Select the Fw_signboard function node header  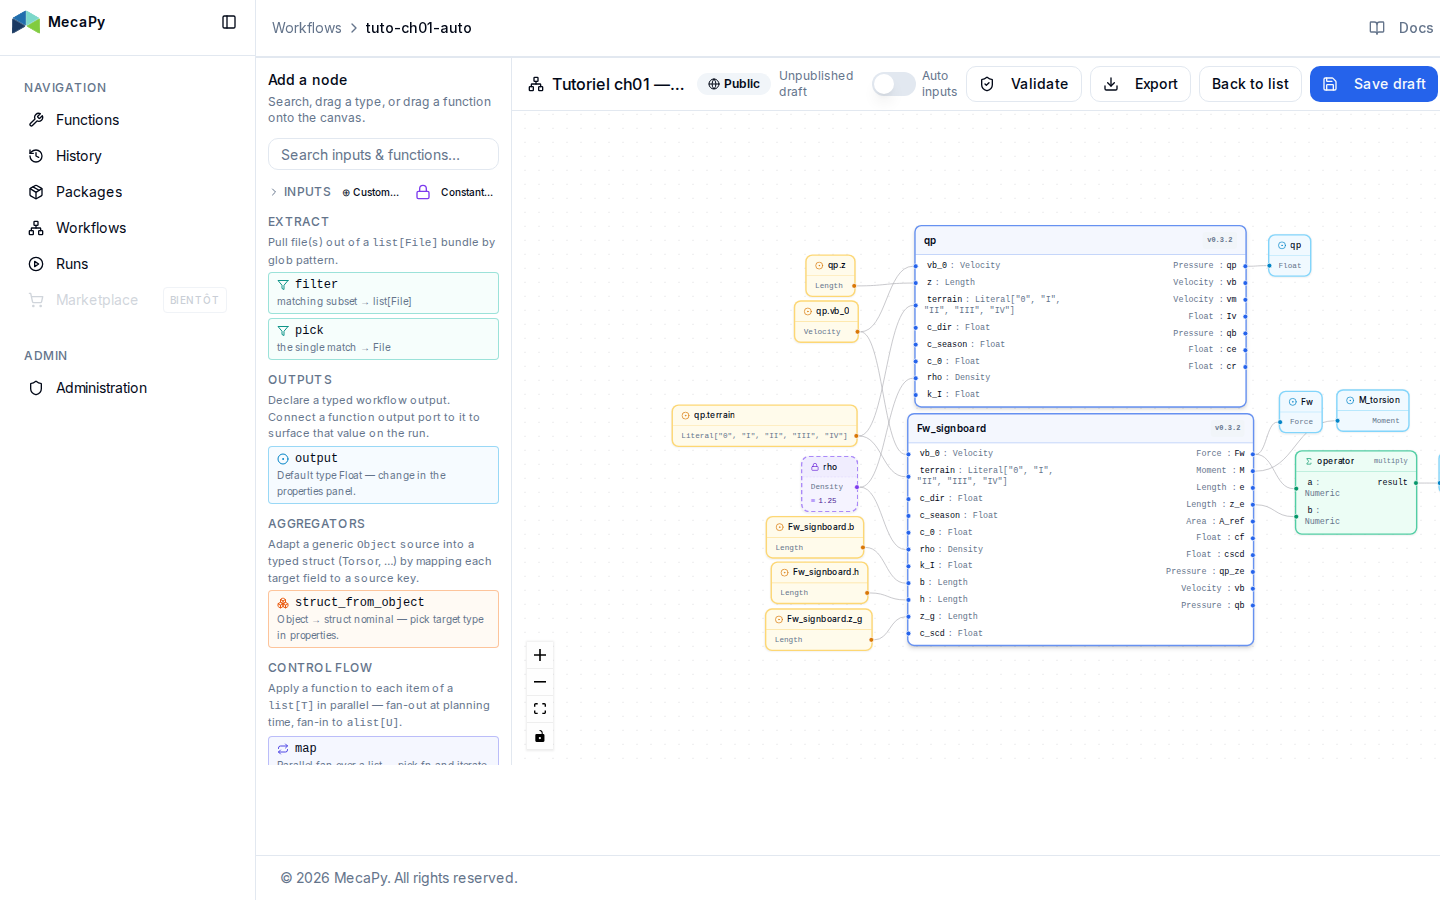tap(1080, 428)
